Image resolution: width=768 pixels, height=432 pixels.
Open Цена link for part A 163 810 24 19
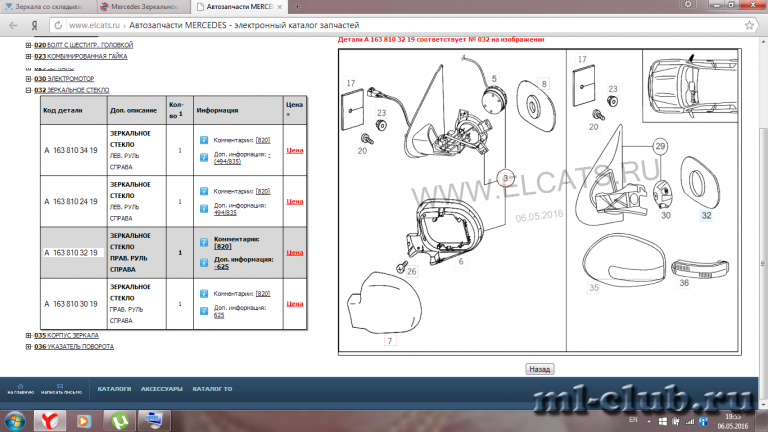[x=295, y=201]
